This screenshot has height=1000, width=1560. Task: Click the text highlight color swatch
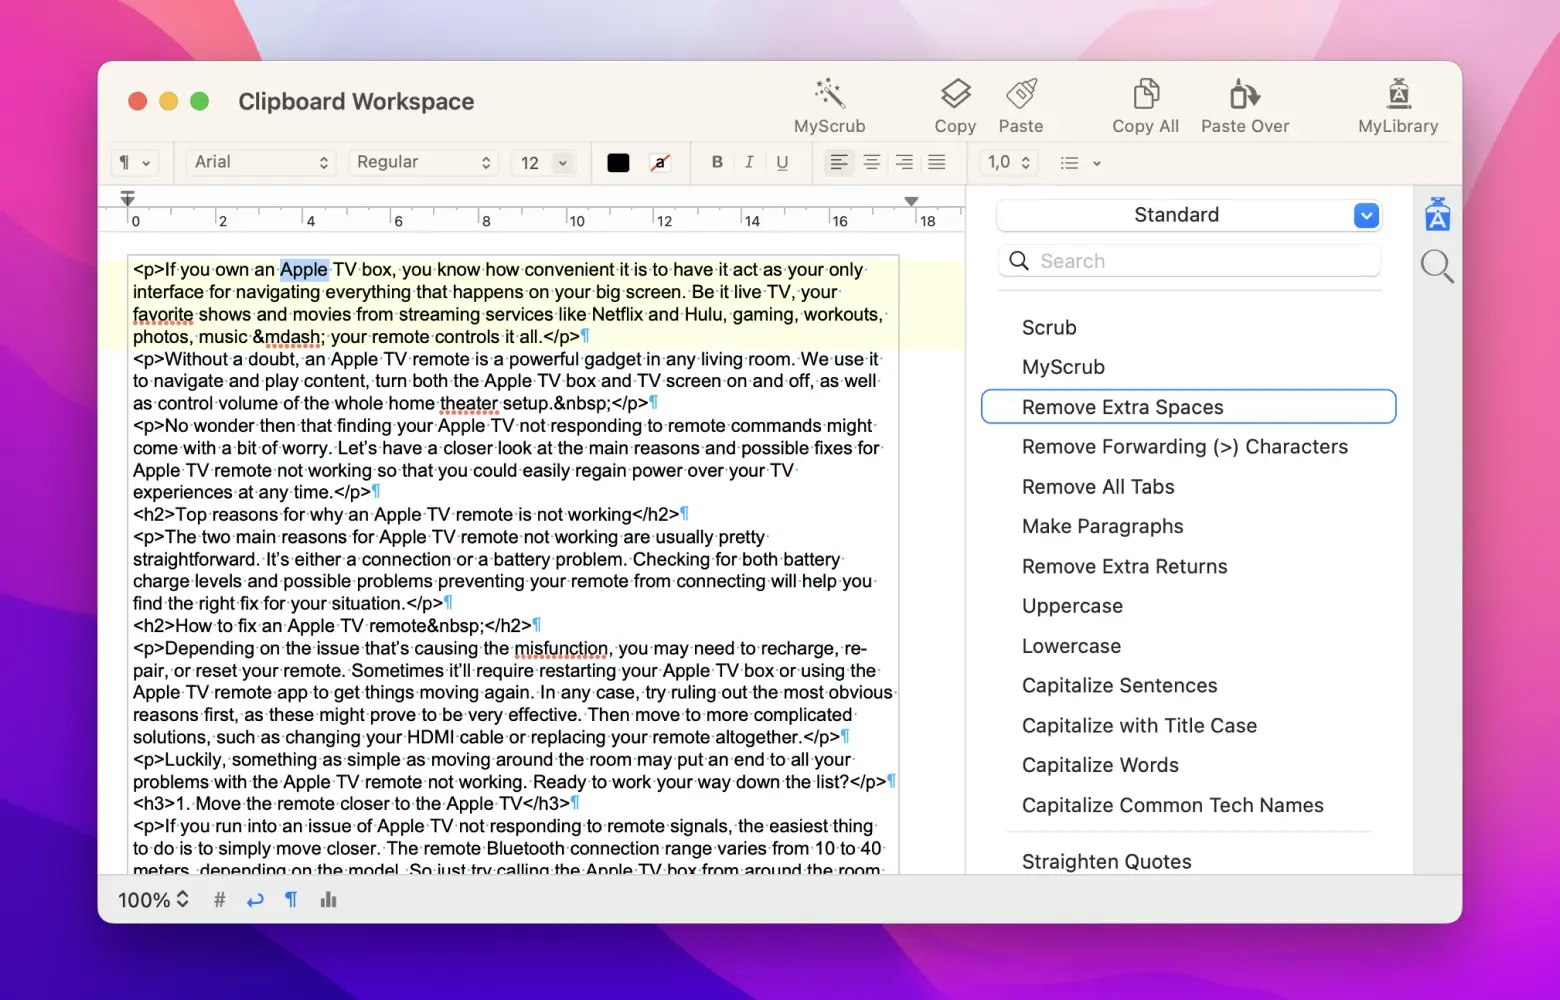point(660,163)
